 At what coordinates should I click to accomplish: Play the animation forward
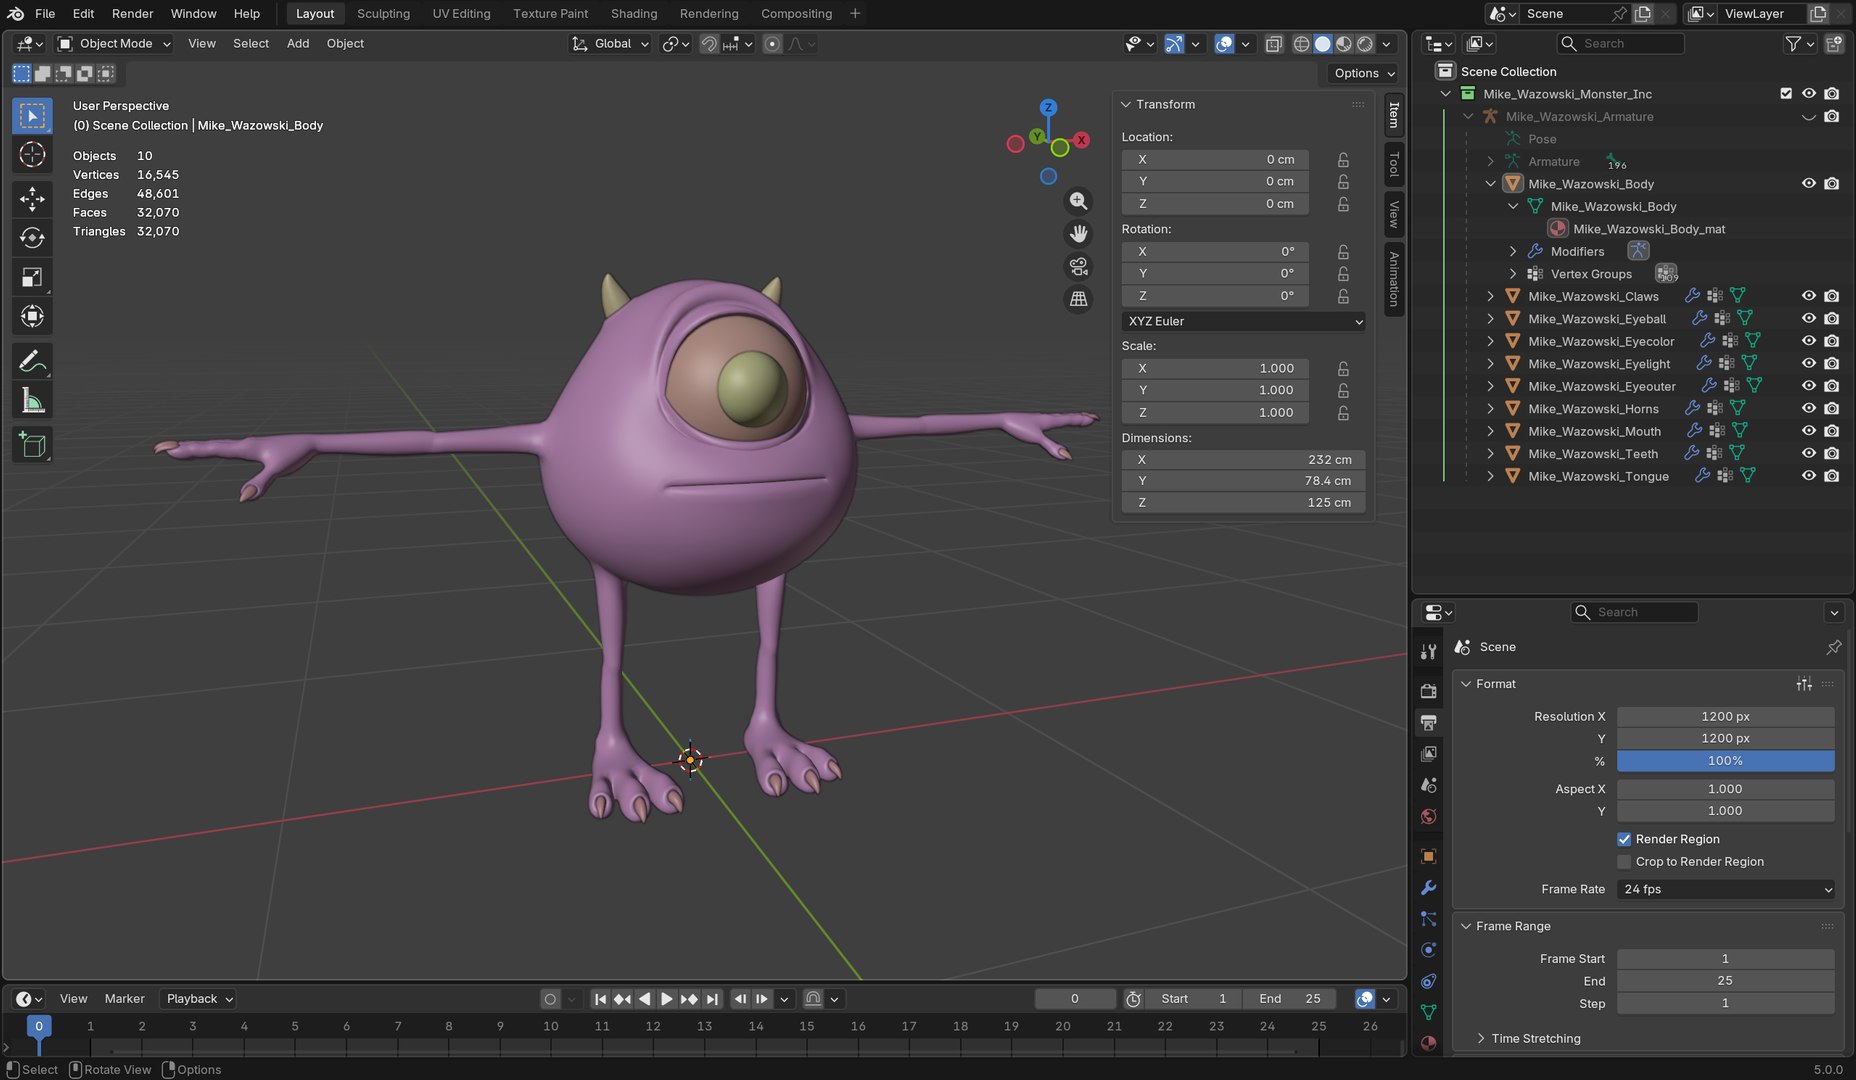[x=667, y=999]
